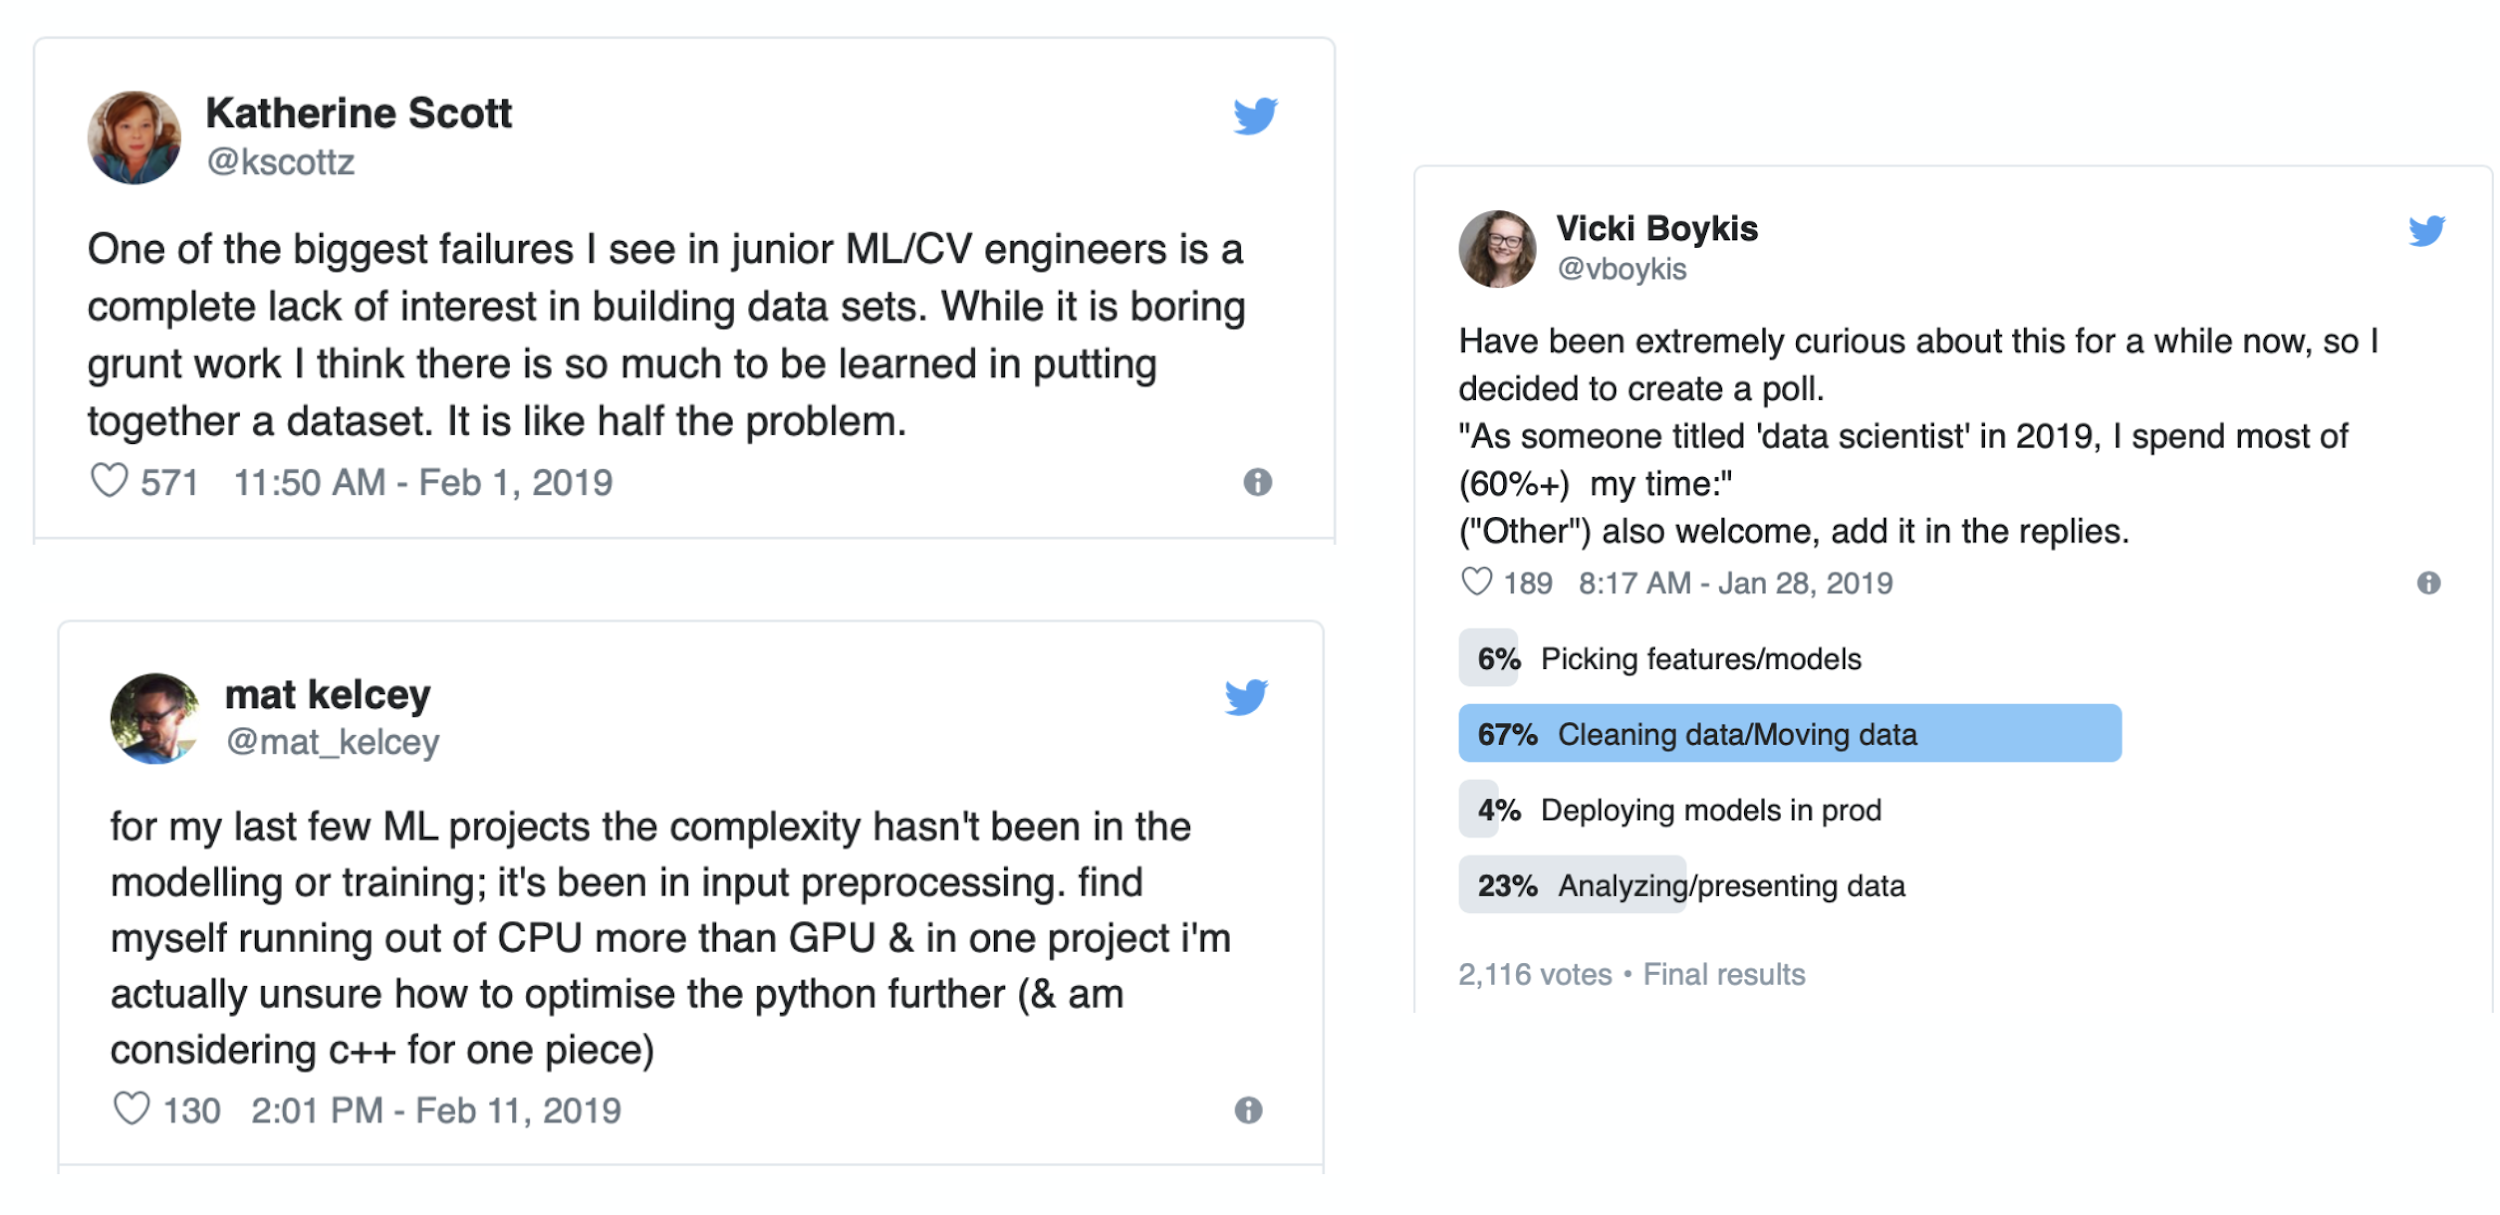Open info icon on Vicki Boykis tweet
This screenshot has width=2500, height=1215.
(2428, 583)
